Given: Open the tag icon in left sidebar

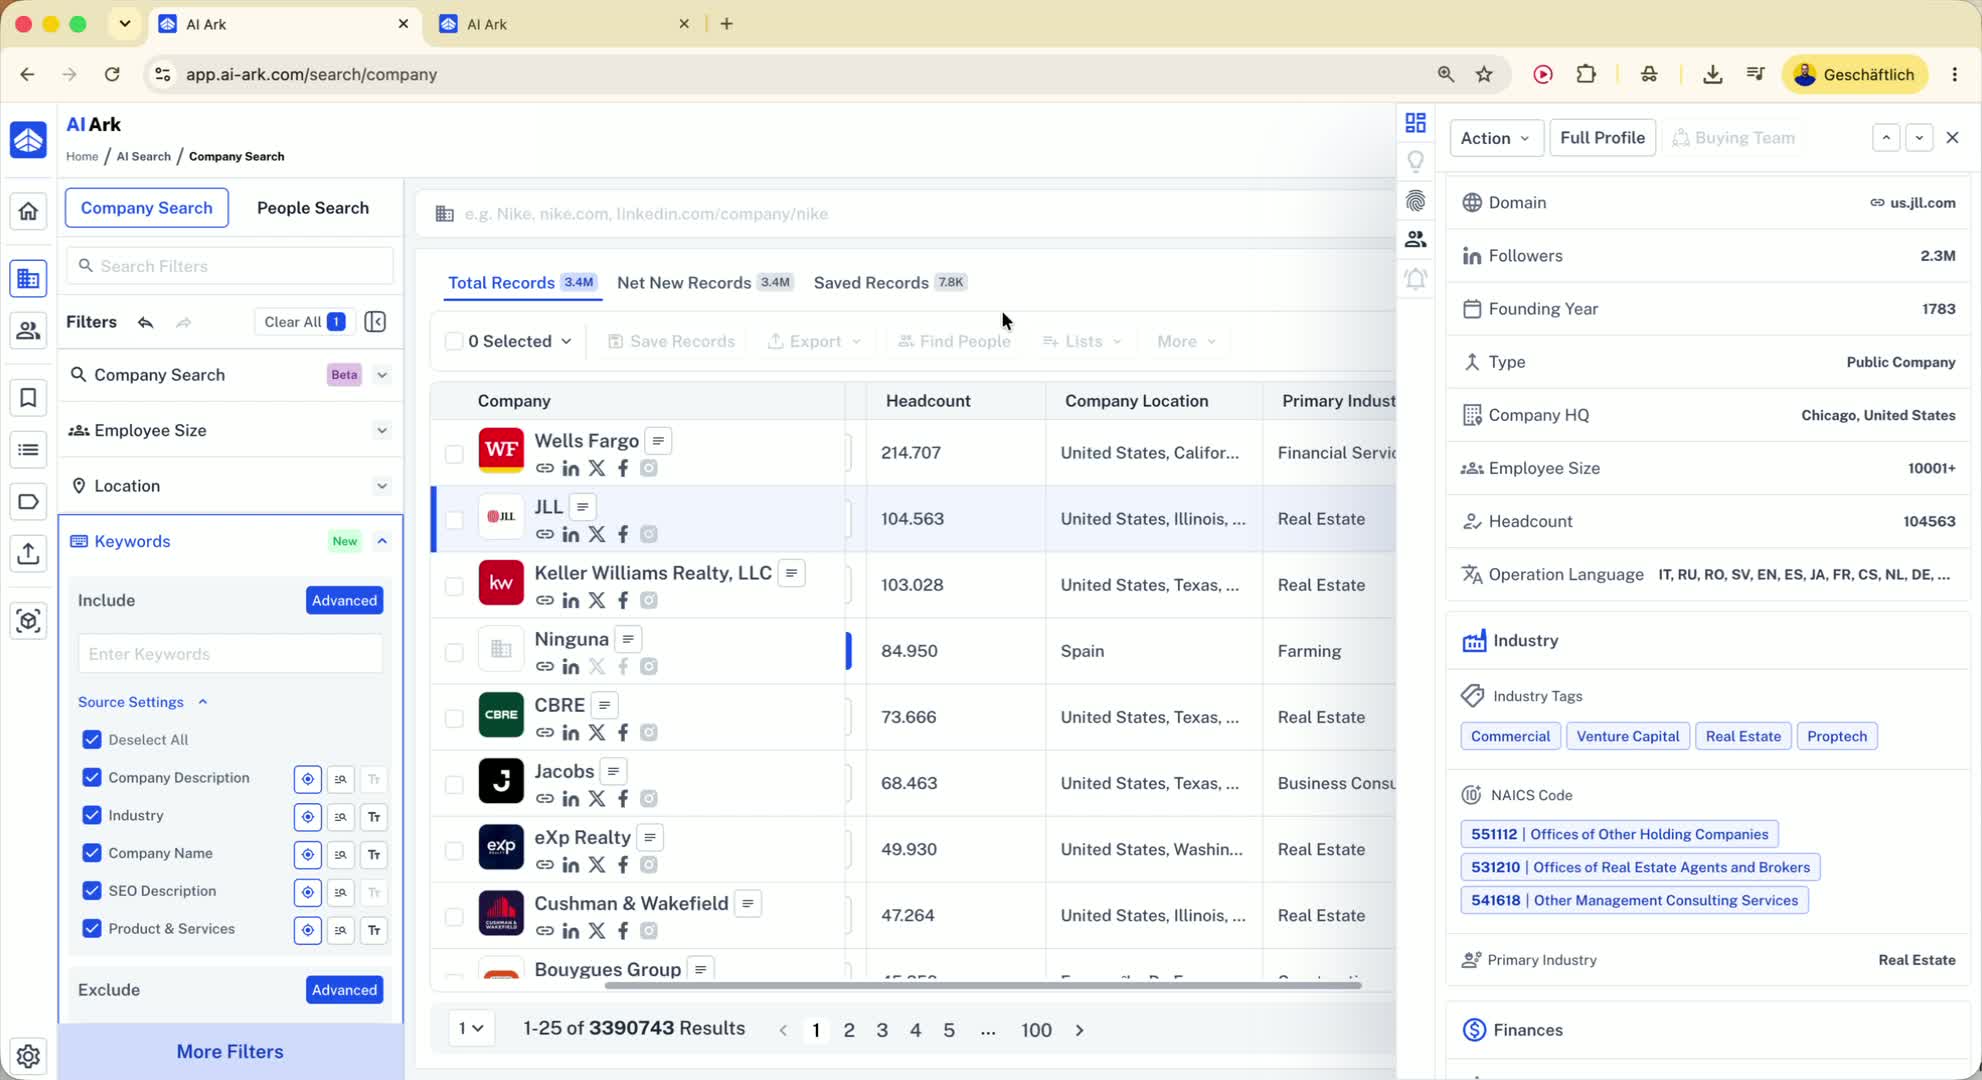Looking at the screenshot, I should pyautogui.click(x=28, y=502).
